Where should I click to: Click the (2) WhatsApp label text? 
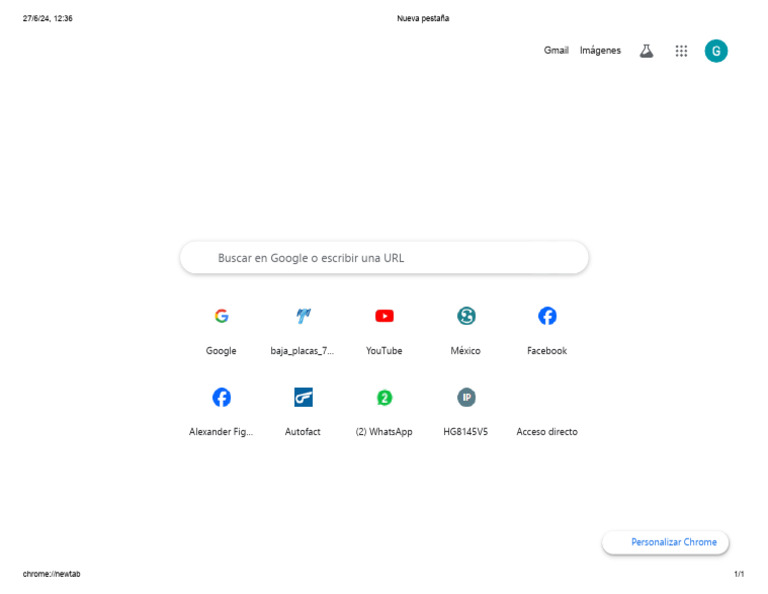pos(384,432)
